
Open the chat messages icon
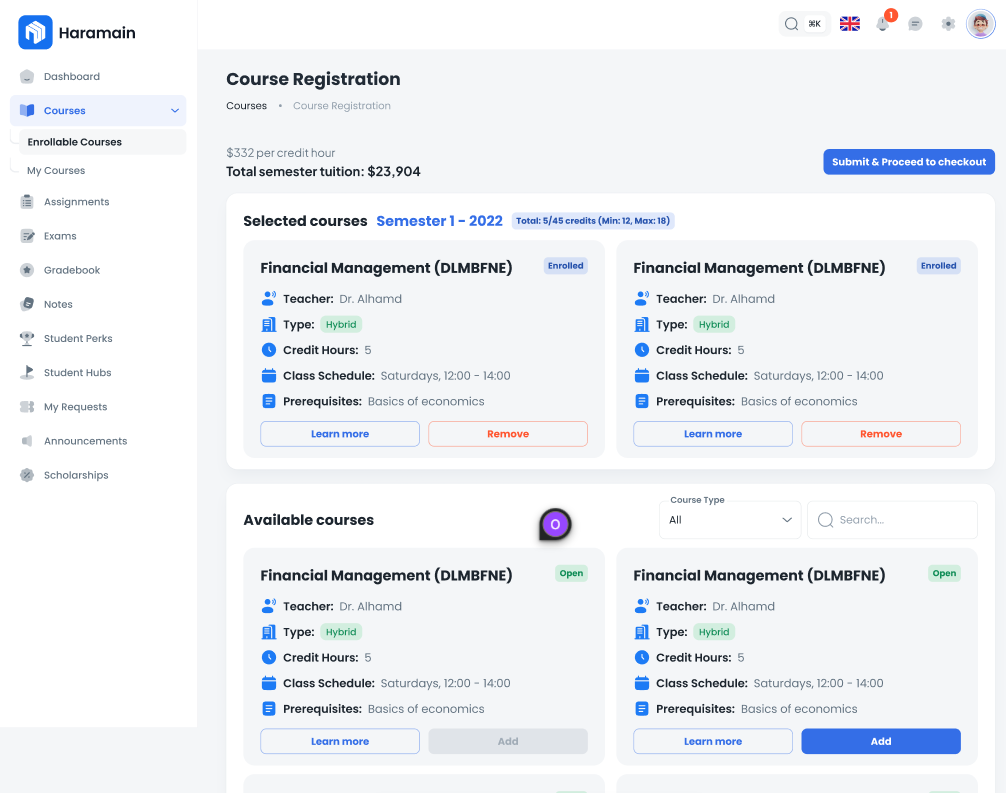coord(915,24)
